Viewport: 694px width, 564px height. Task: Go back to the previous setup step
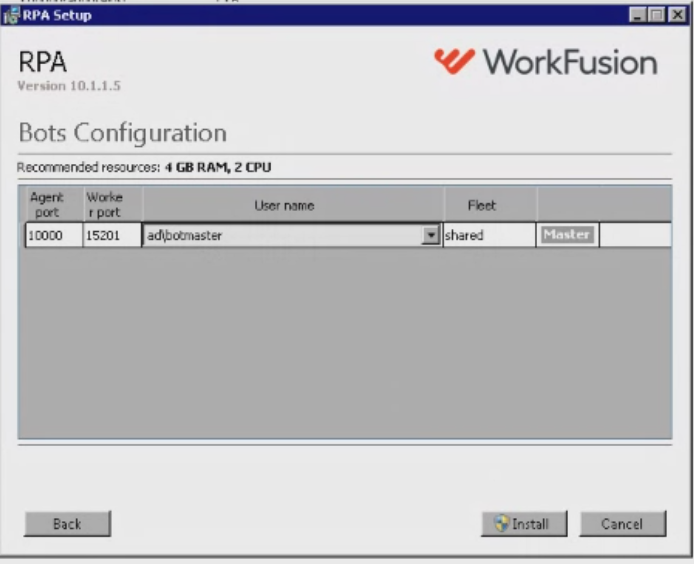click(67, 524)
